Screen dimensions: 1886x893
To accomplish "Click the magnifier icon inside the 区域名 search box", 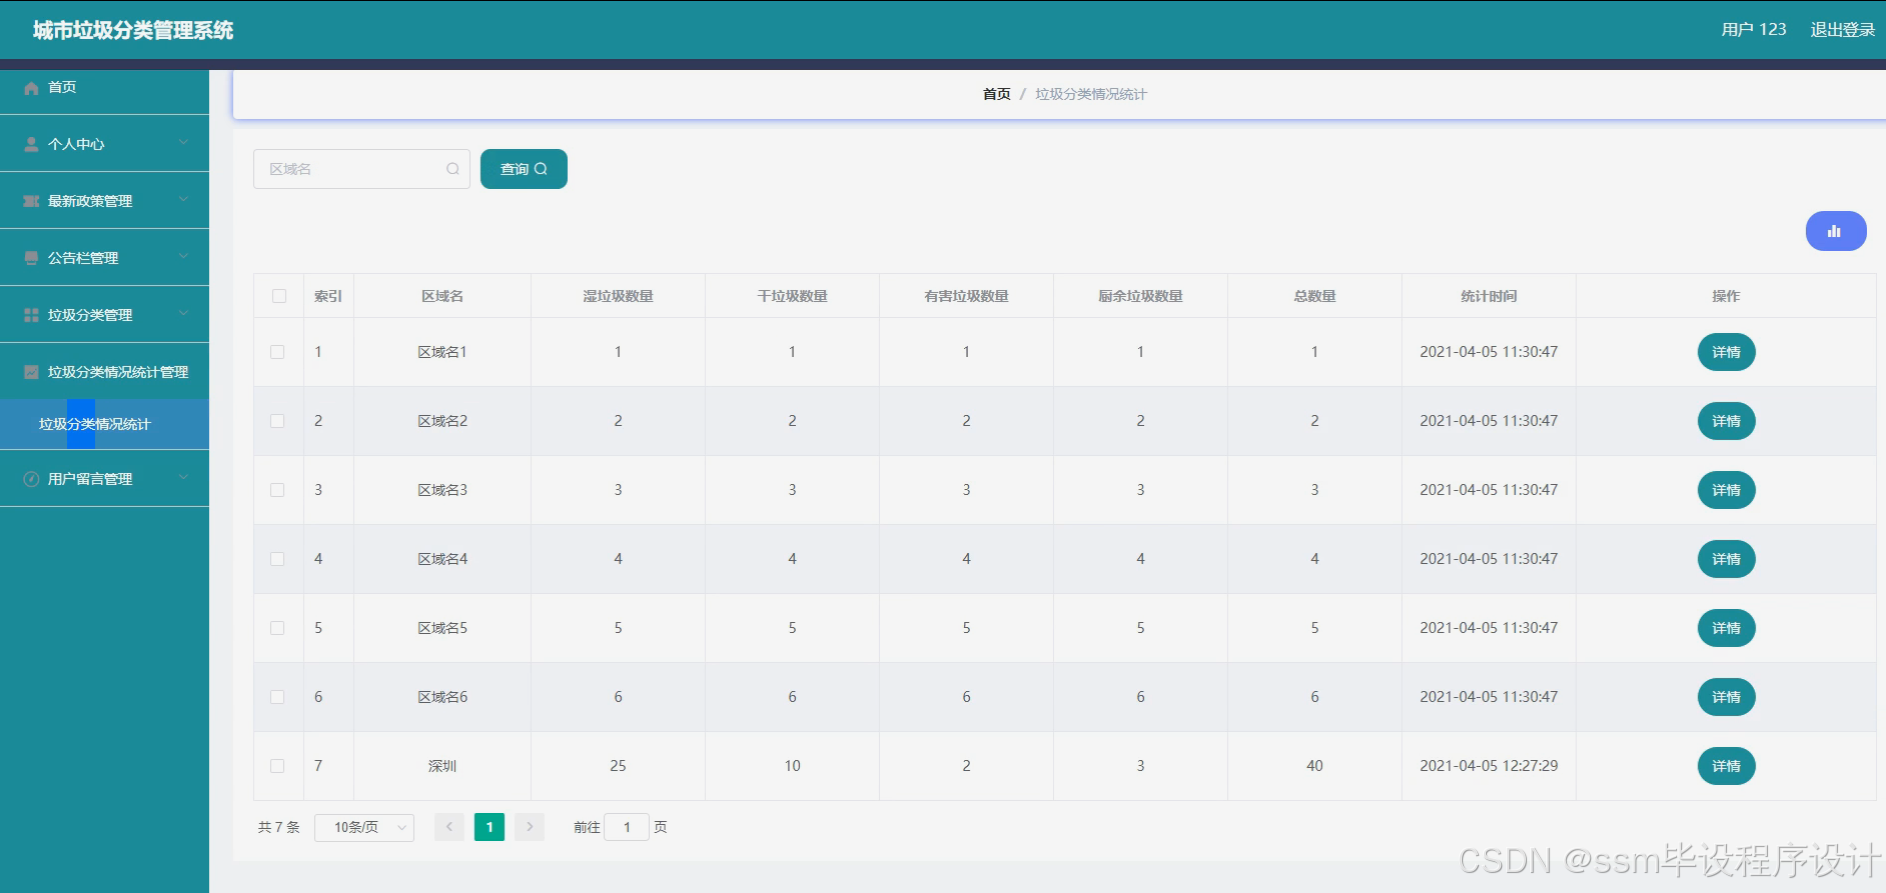I will point(453,169).
